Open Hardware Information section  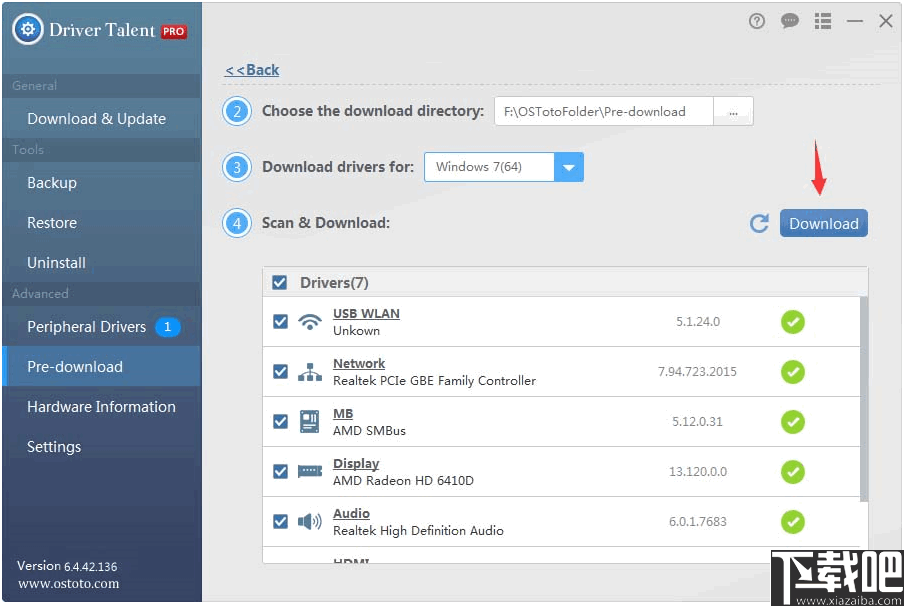[x=102, y=406]
